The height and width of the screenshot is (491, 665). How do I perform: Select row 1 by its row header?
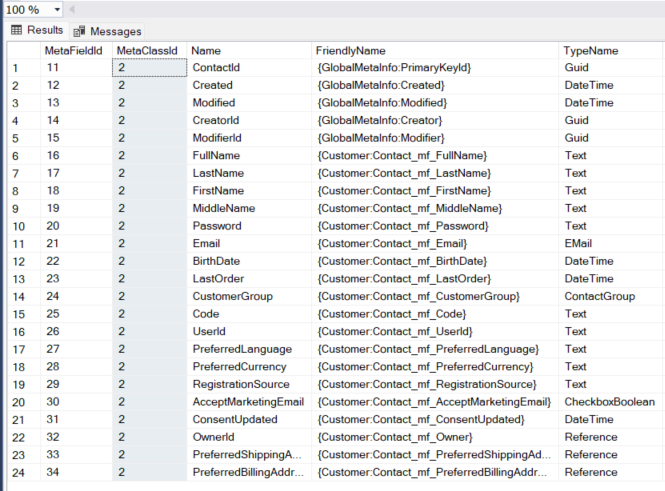[20, 68]
